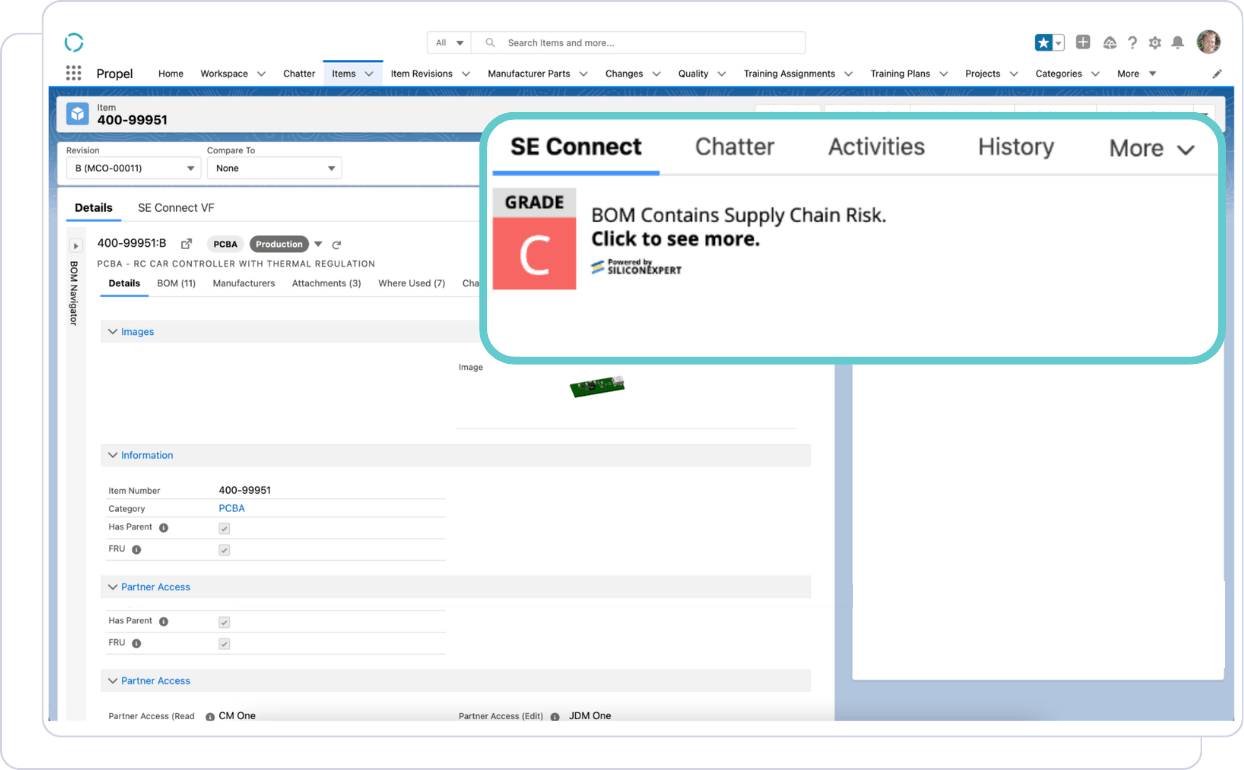Open 400-99951:B in new window icon
The image size is (1244, 770).
click(x=186, y=244)
